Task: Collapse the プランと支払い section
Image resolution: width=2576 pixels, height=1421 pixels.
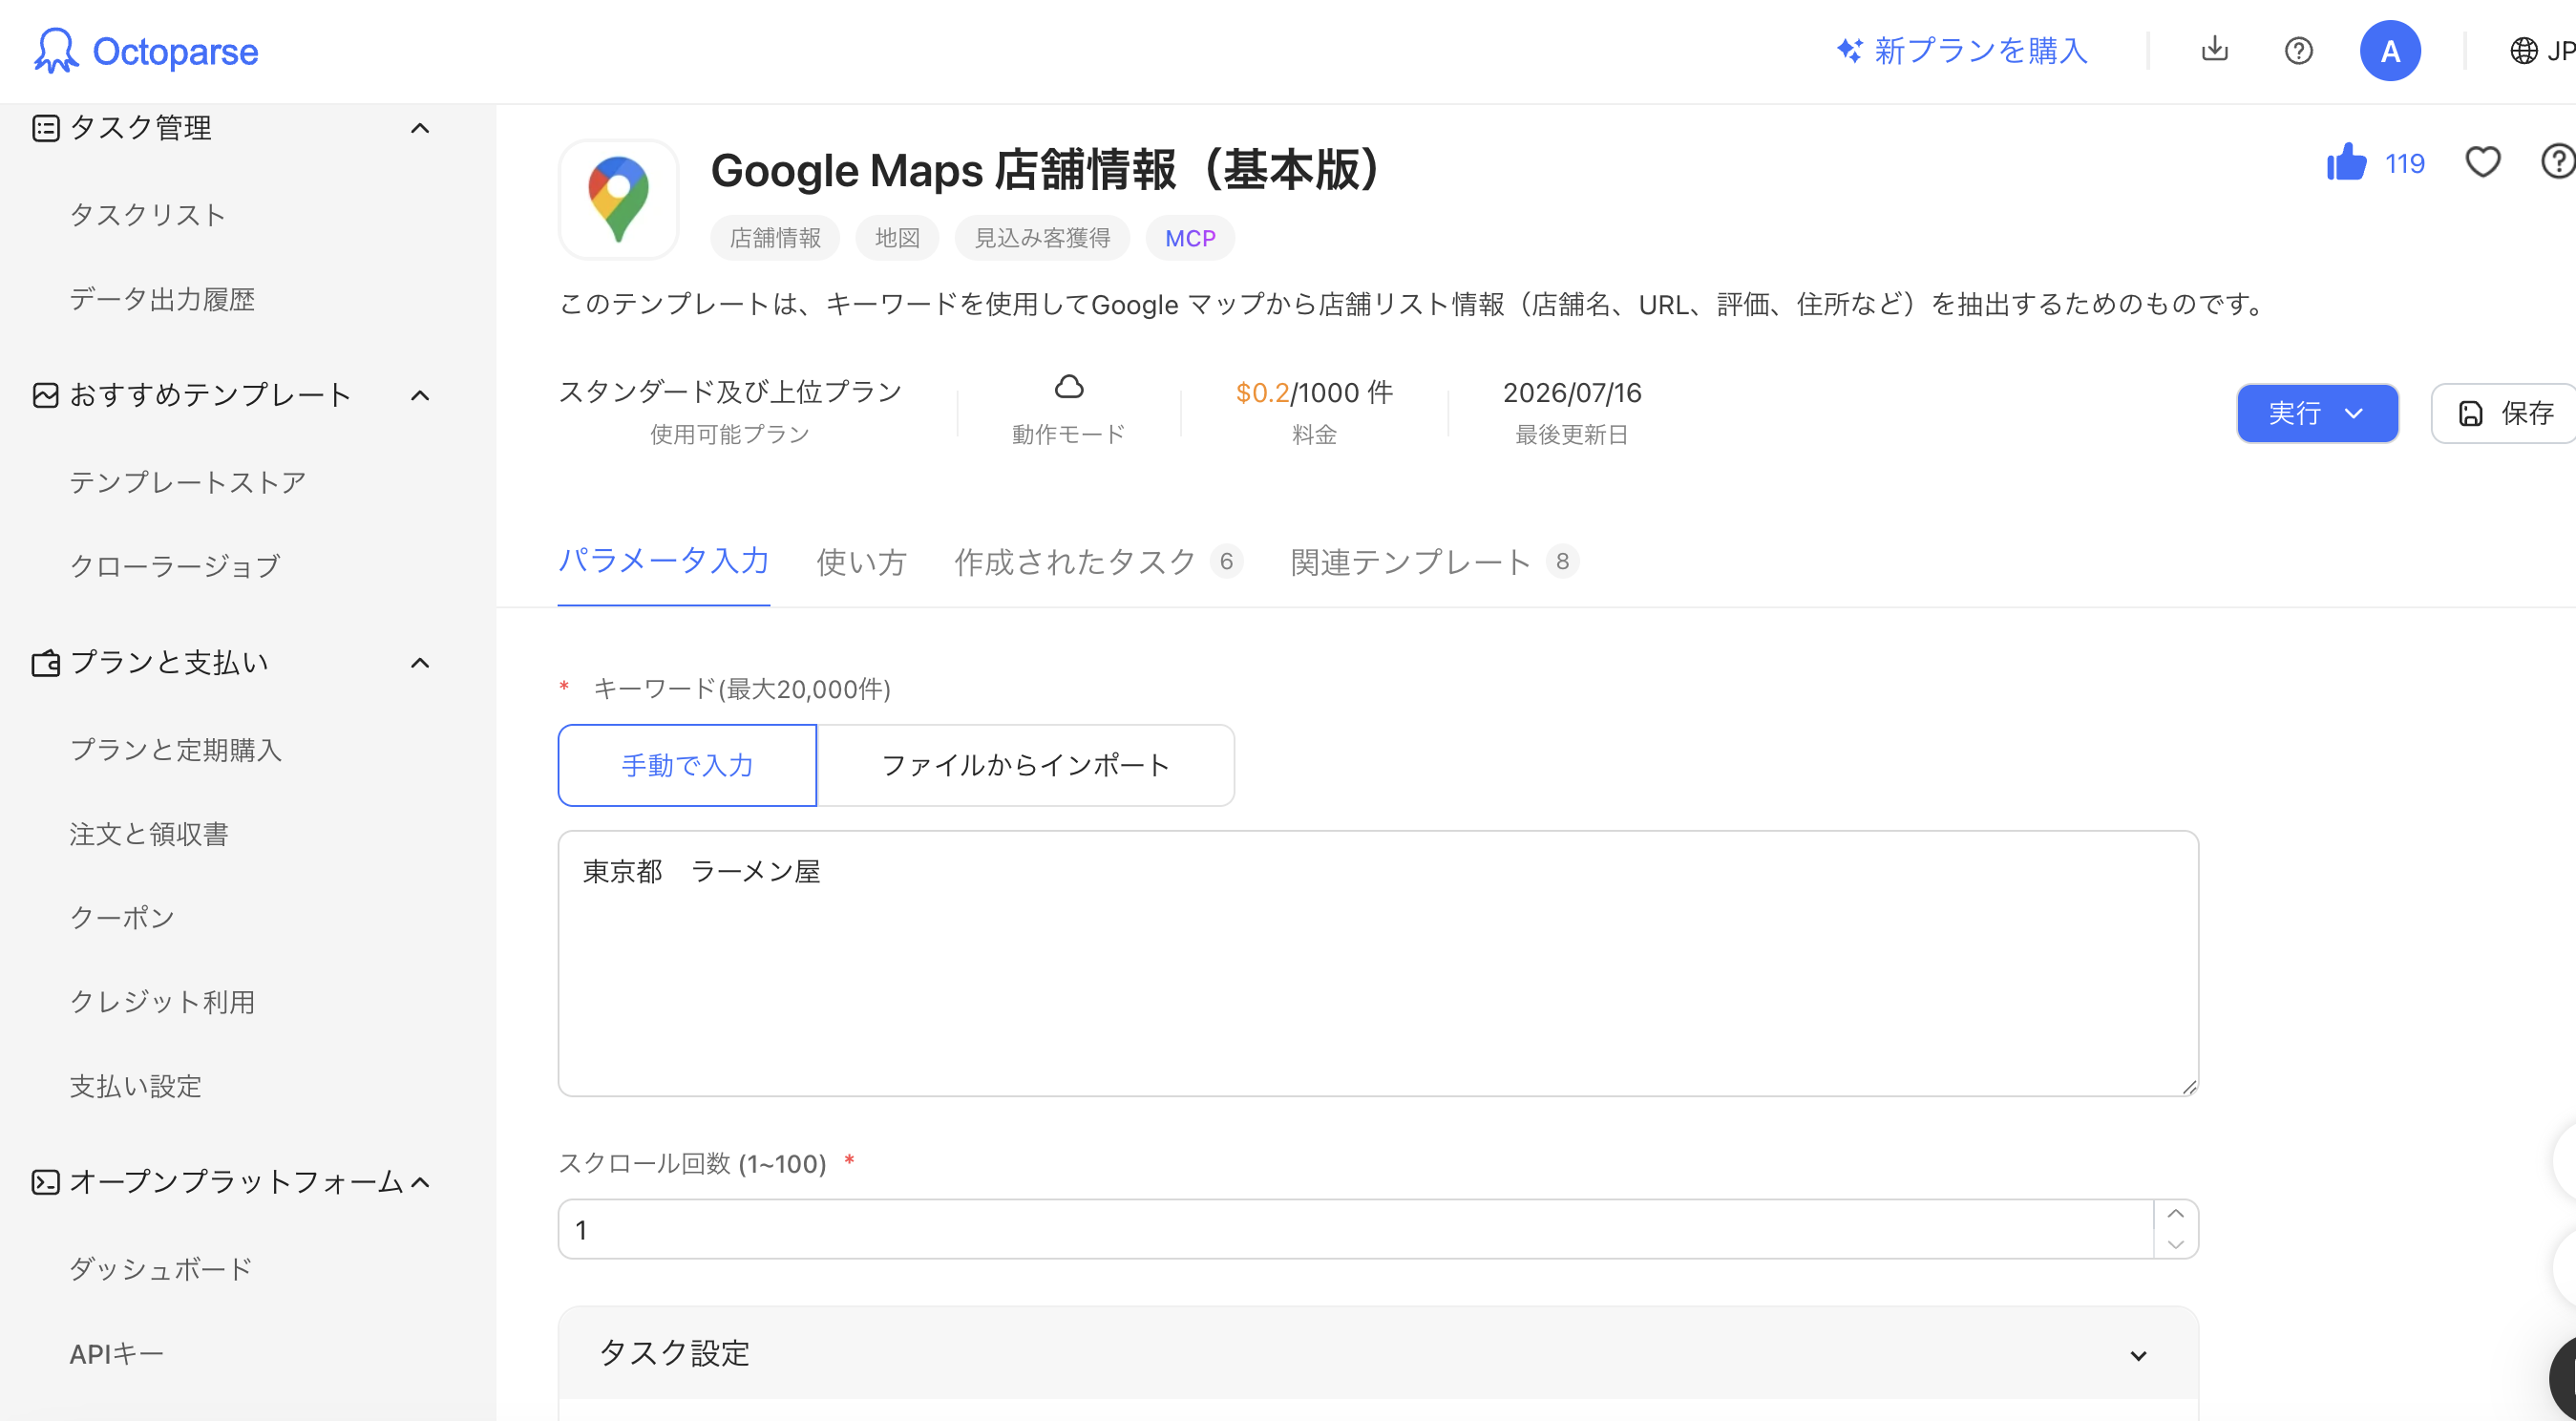Action: click(420, 663)
